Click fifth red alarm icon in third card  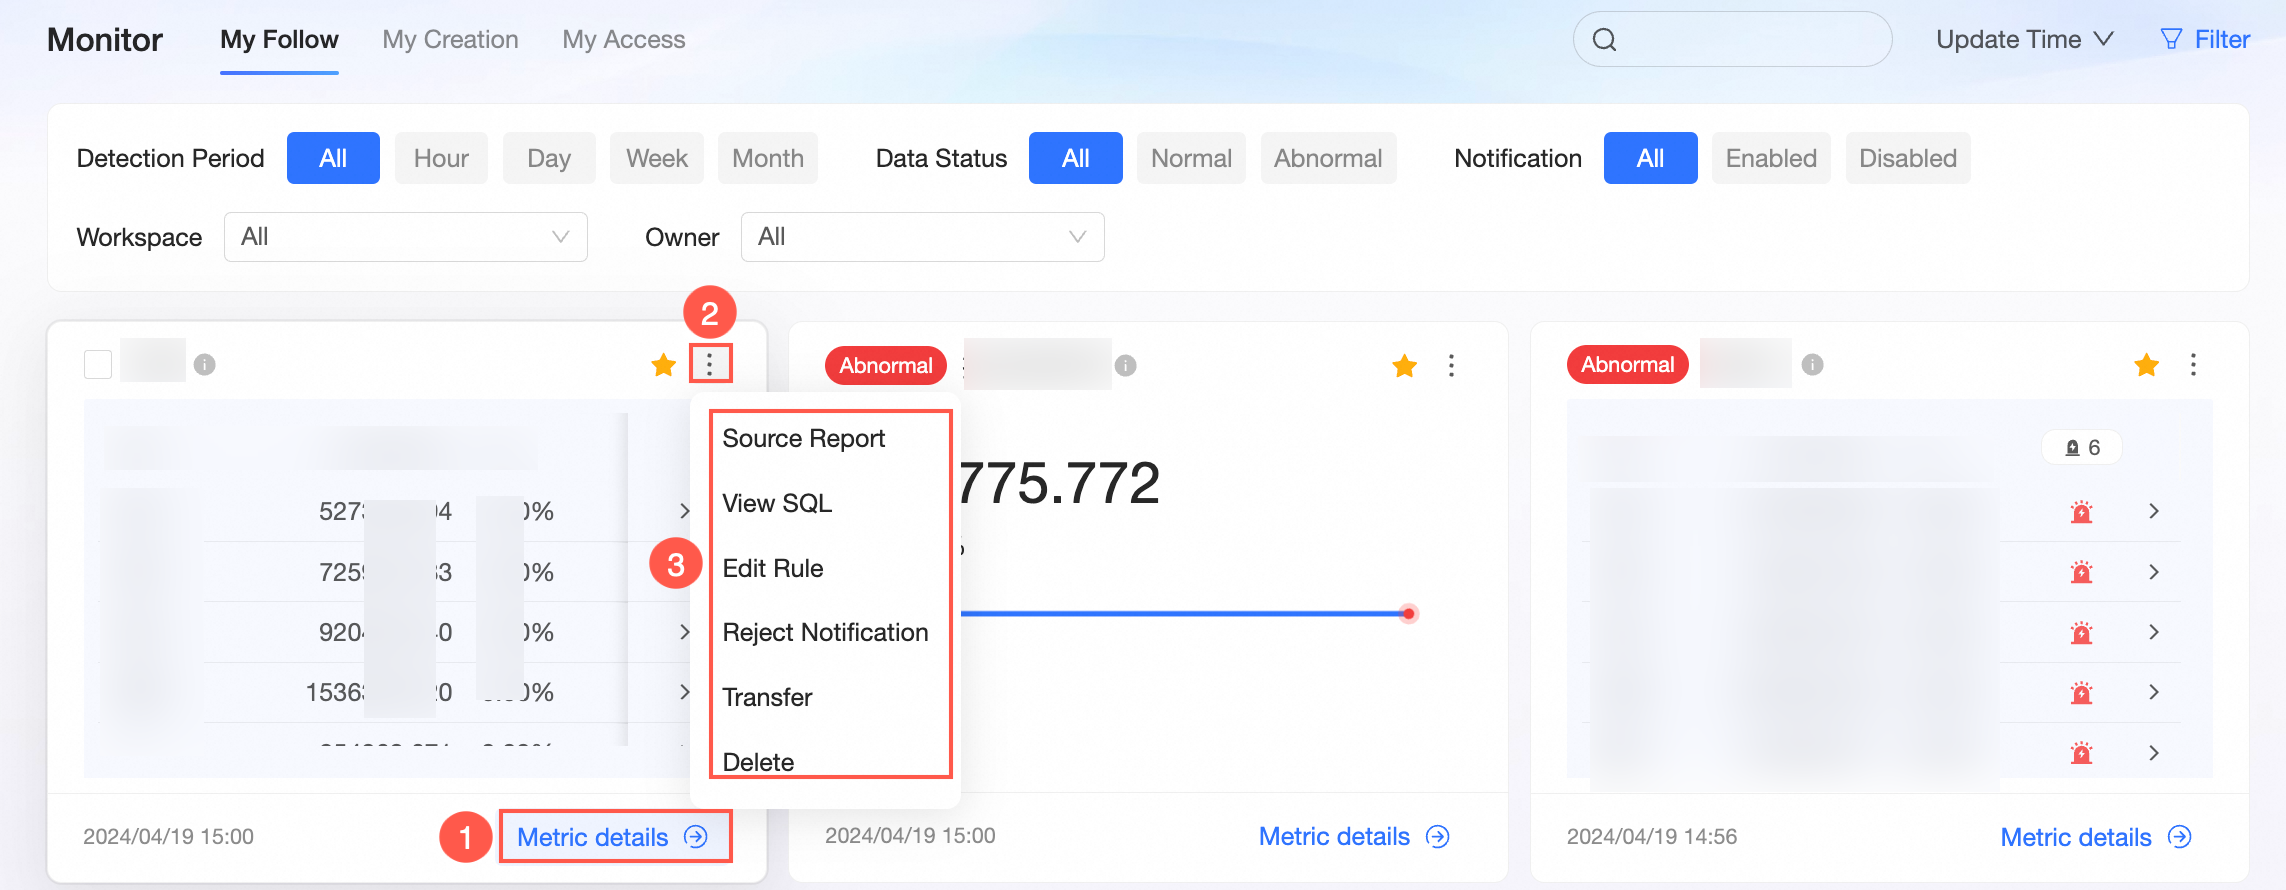(2081, 752)
